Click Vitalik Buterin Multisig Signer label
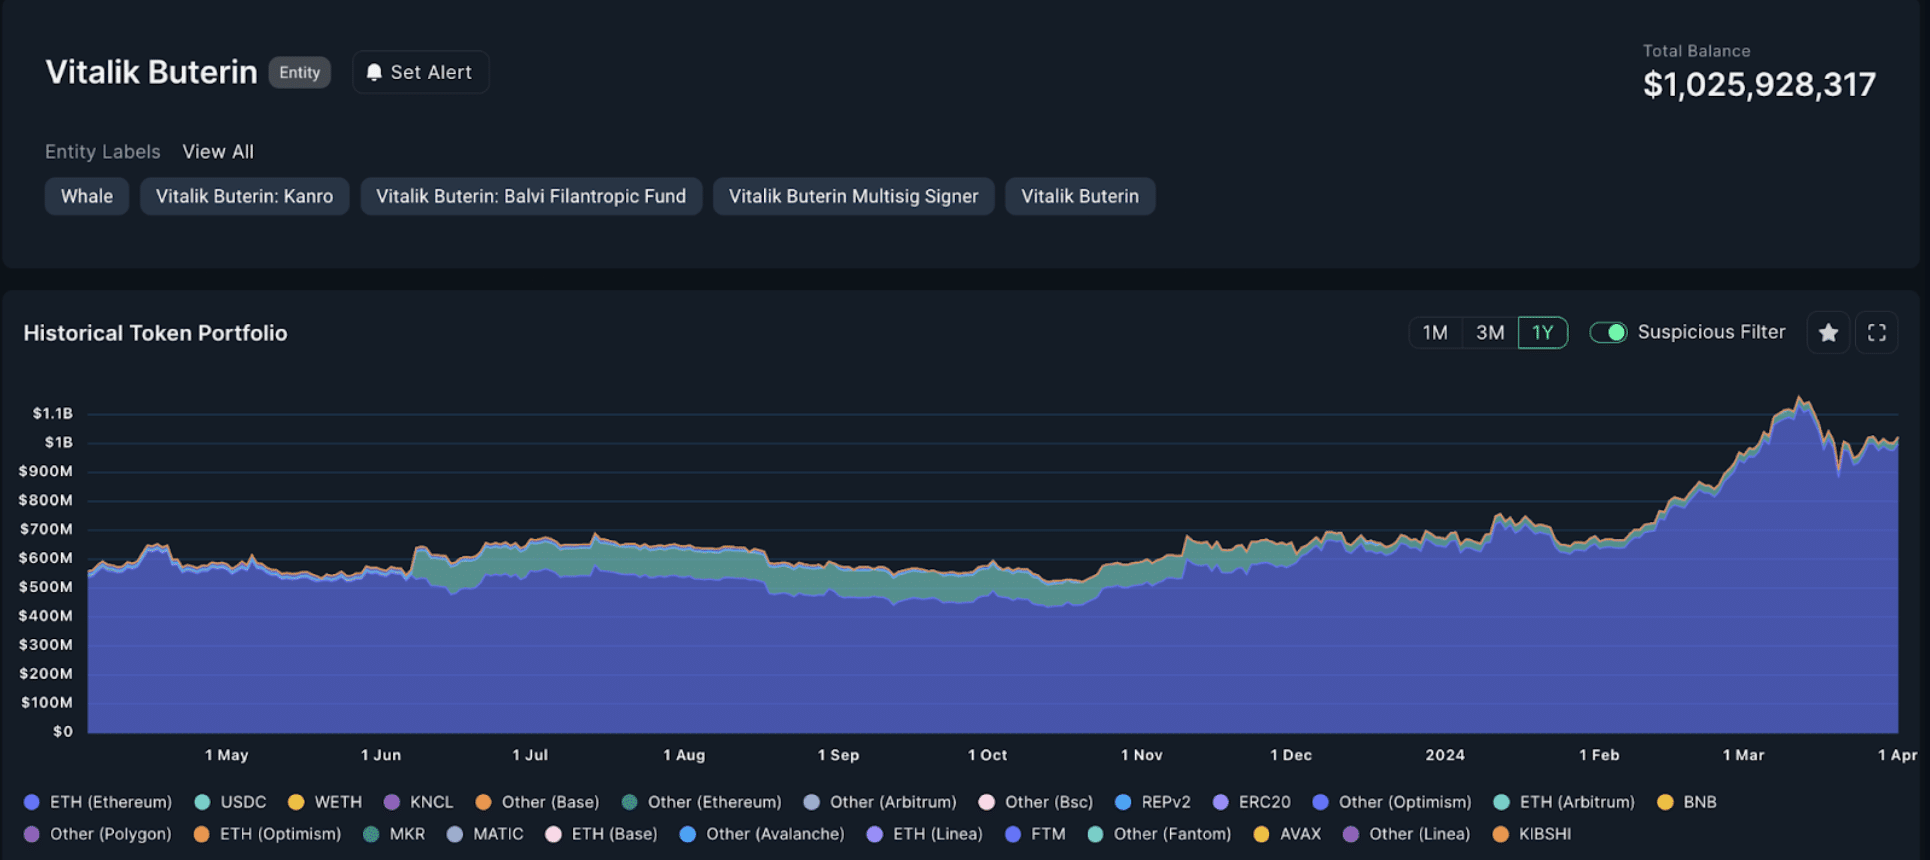This screenshot has width=1930, height=860. [853, 197]
